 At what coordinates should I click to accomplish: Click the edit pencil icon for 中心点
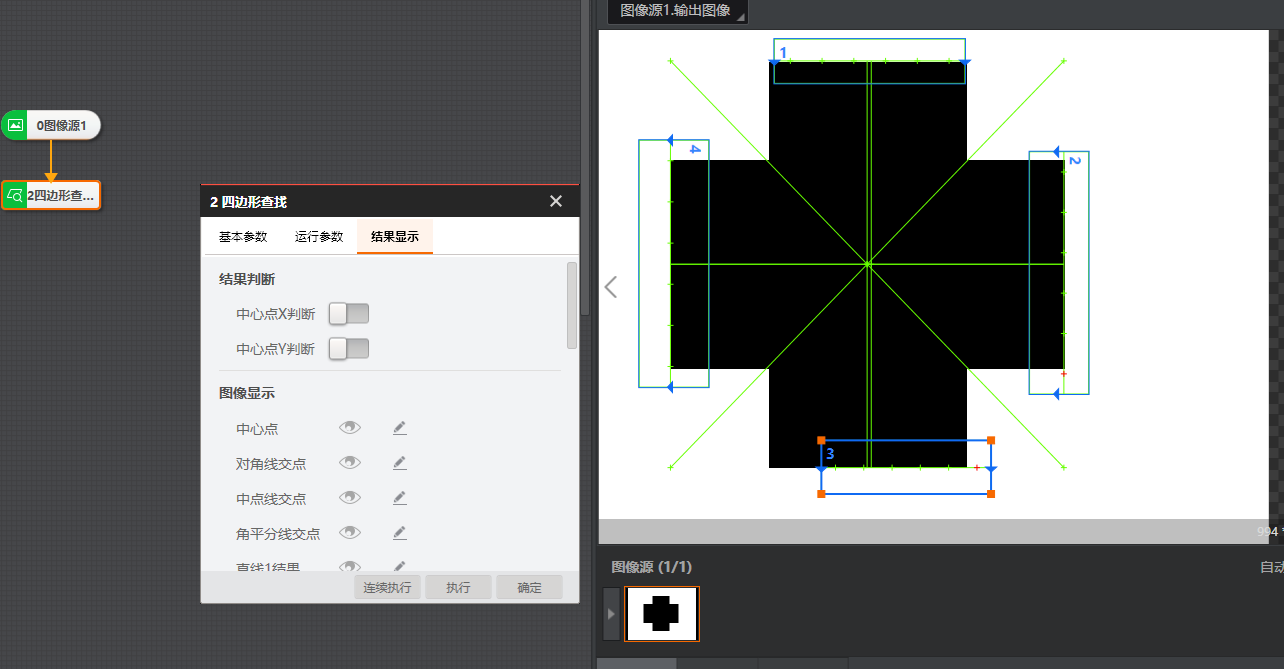(x=400, y=428)
